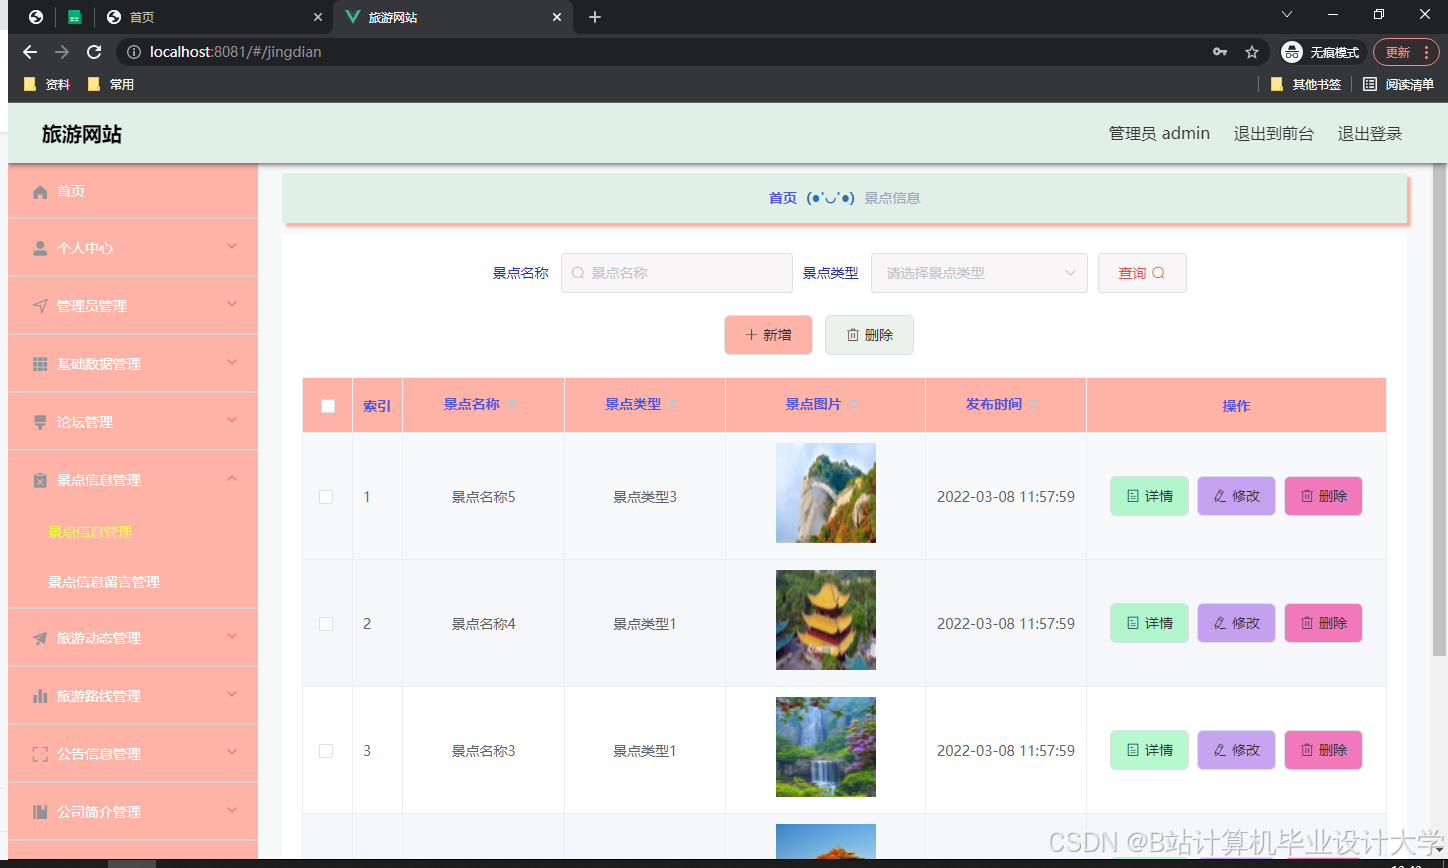1448x868 pixels.
Task: Click 退出登录 in the header
Action: (1370, 134)
